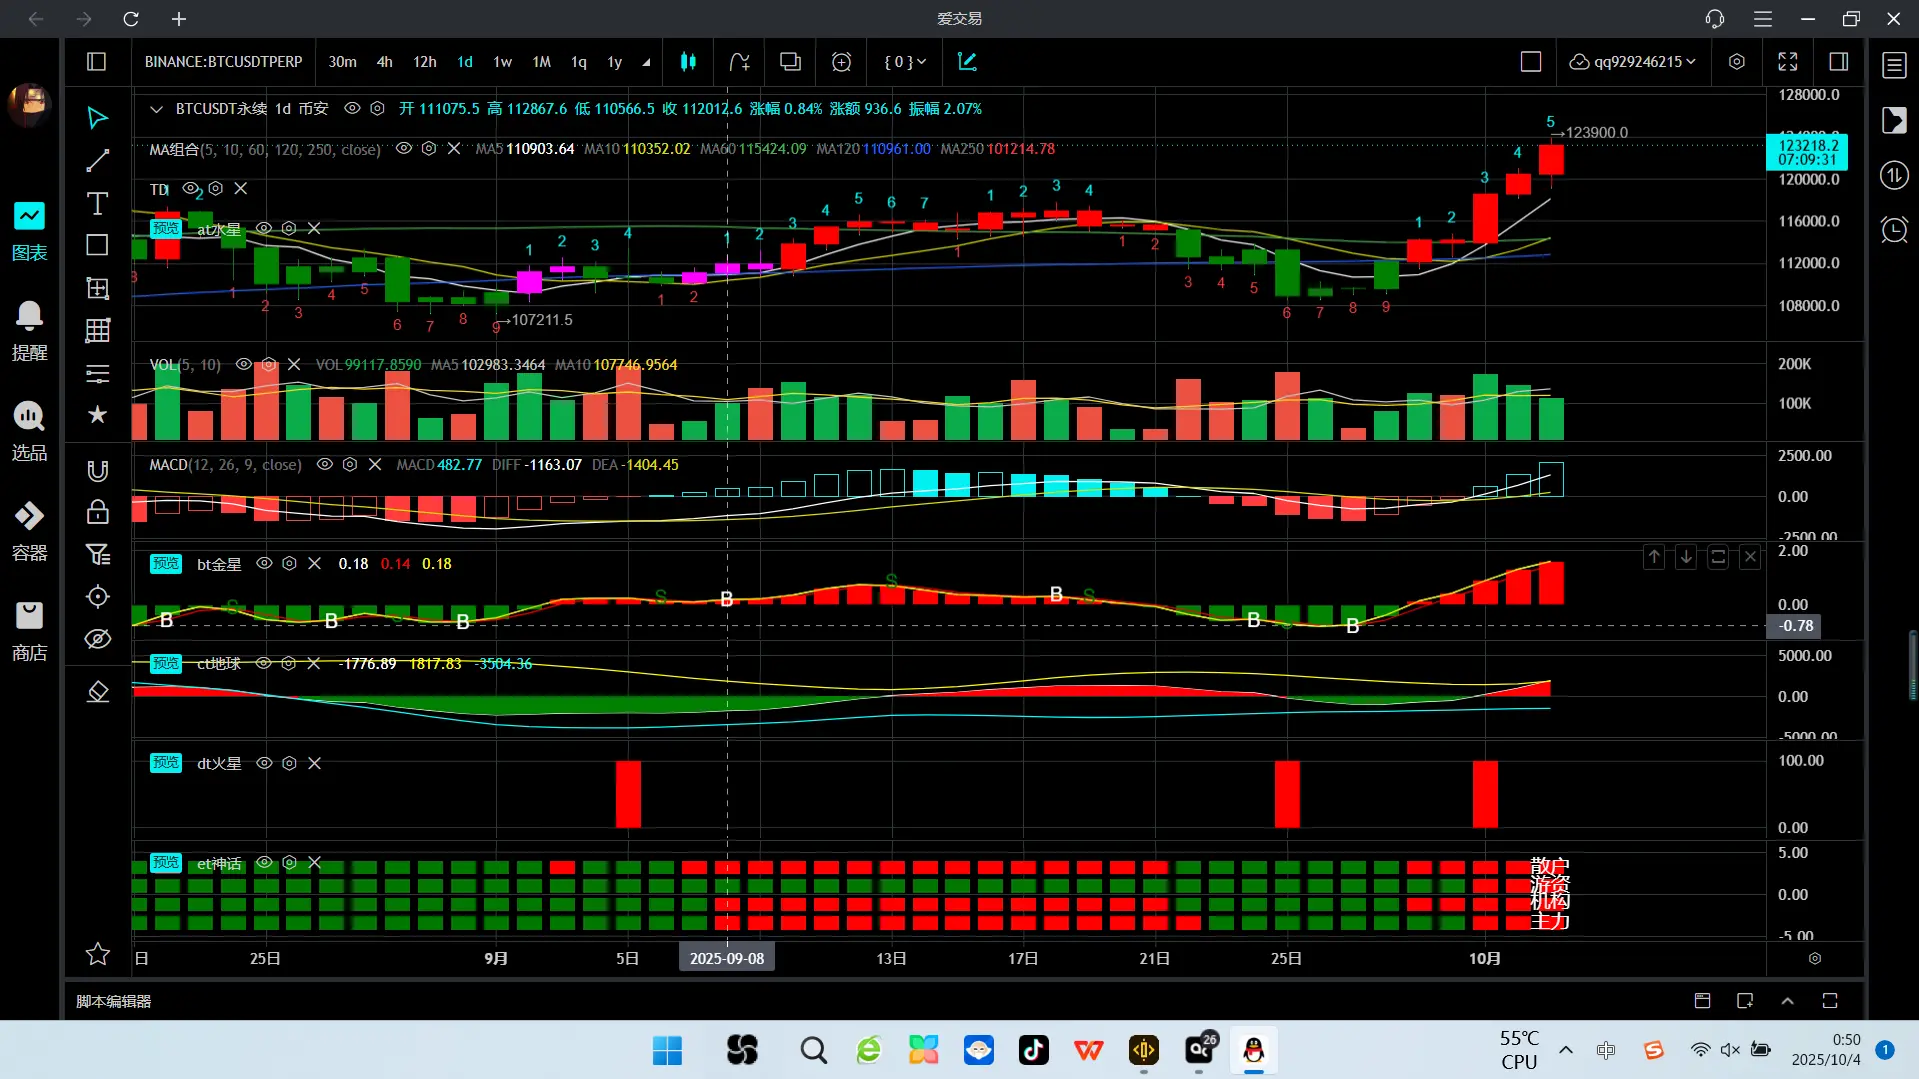This screenshot has height=1079, width=1919.
Task: Toggle visibility of TD indicator
Action: click(190, 188)
